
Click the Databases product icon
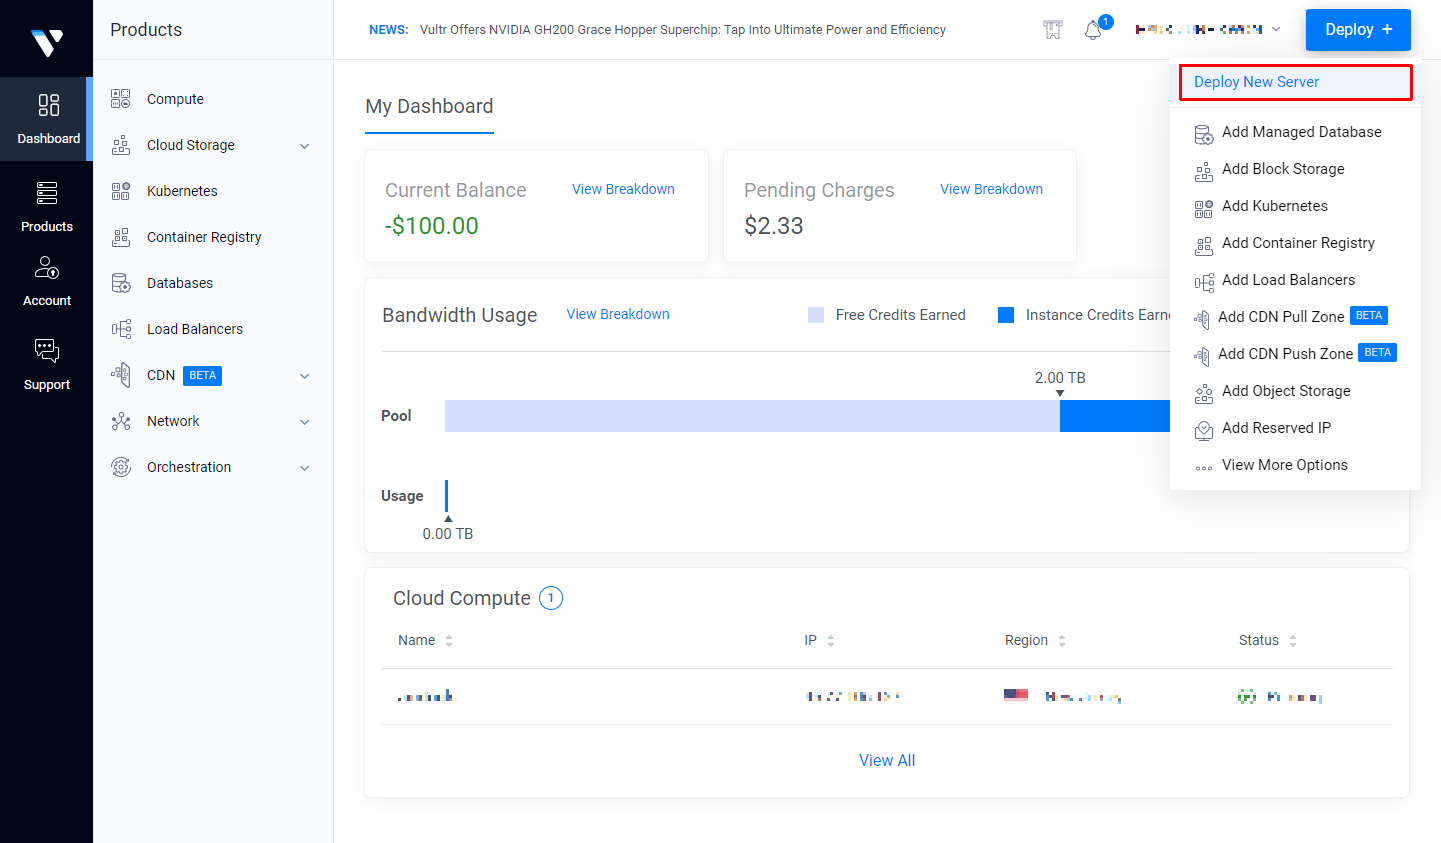pyautogui.click(x=121, y=283)
